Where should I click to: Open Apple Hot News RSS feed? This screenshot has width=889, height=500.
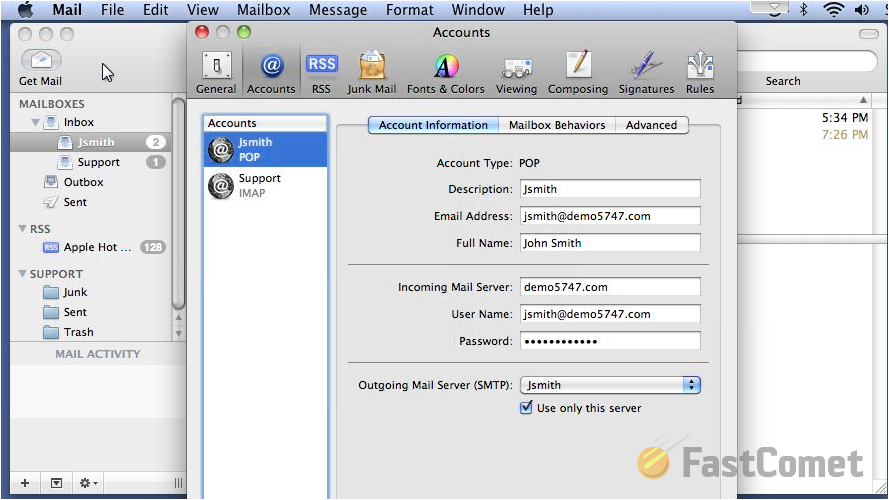[91, 247]
